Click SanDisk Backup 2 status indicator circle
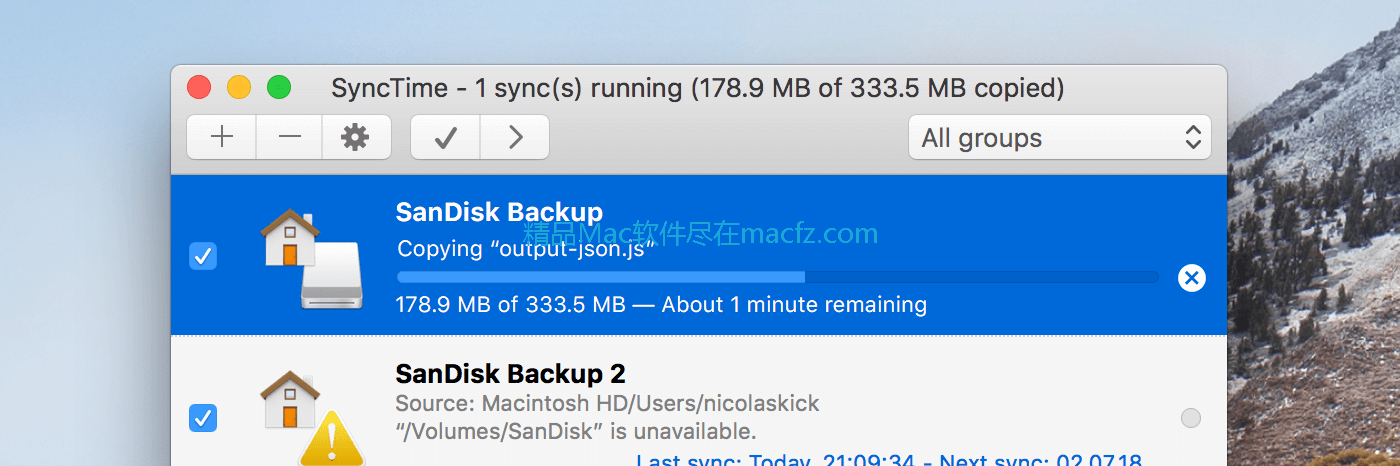1400x466 pixels. pyautogui.click(x=1190, y=418)
